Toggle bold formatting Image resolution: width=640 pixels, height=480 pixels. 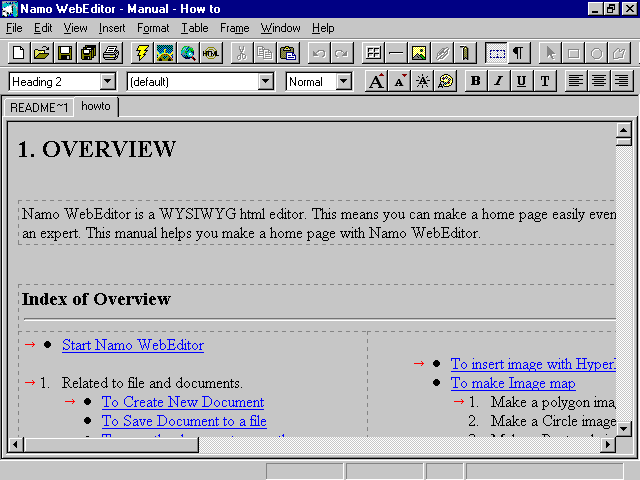click(x=475, y=81)
